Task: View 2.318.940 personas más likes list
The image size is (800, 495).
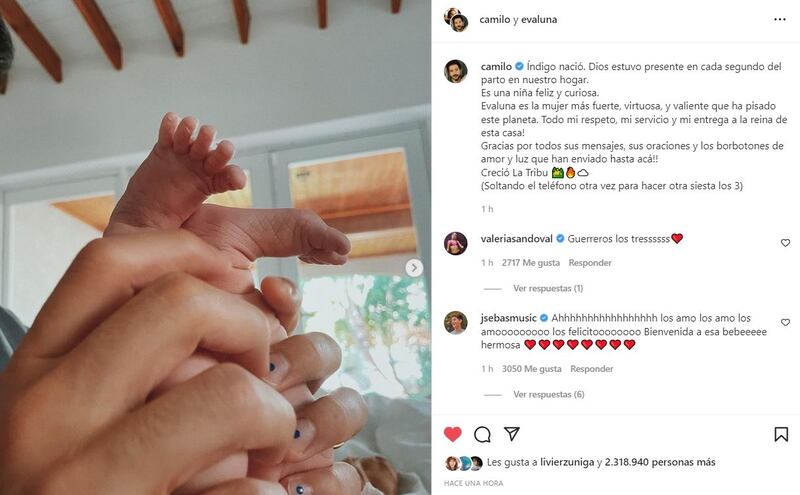Action: [x=660, y=462]
